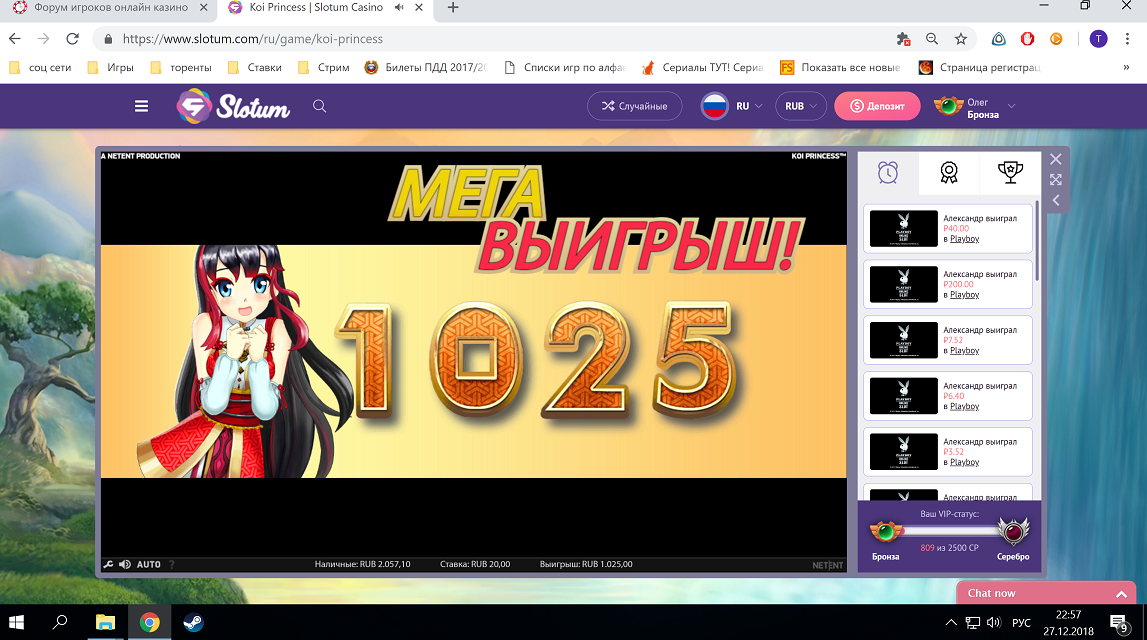The image size is (1147, 640).
Task: Click the page zoom magnifier icon
Action: 932,39
